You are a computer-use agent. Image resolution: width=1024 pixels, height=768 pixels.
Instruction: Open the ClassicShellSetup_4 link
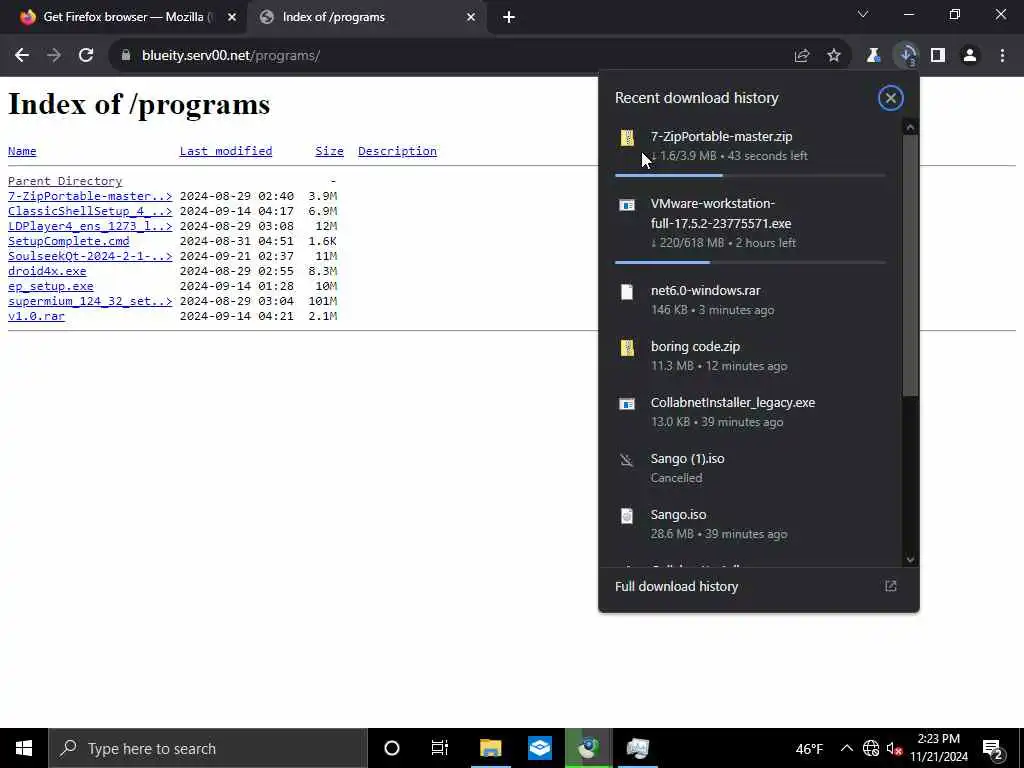90,211
